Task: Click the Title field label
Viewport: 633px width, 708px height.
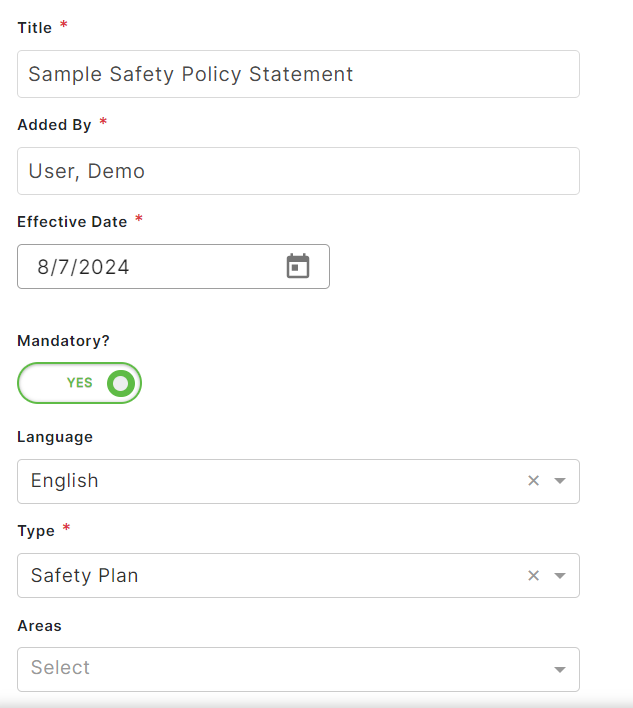Action: click(35, 28)
